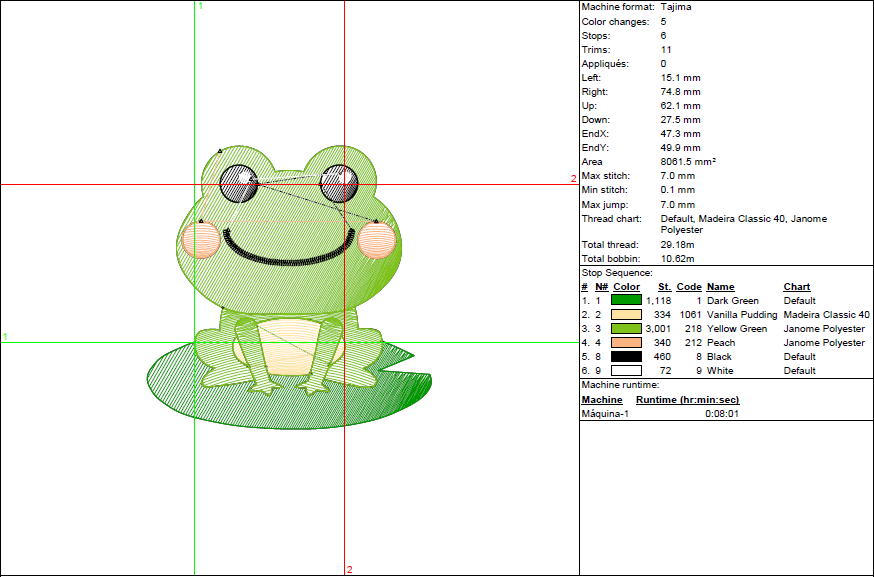Click the frog's left peach cheek
874x577 pixels.
(201, 240)
